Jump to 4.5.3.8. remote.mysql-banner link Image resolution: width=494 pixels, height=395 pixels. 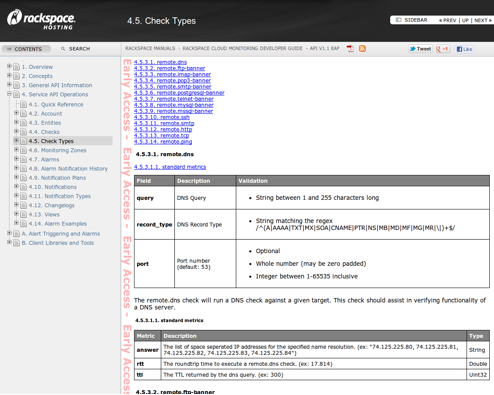pyautogui.click(x=174, y=105)
